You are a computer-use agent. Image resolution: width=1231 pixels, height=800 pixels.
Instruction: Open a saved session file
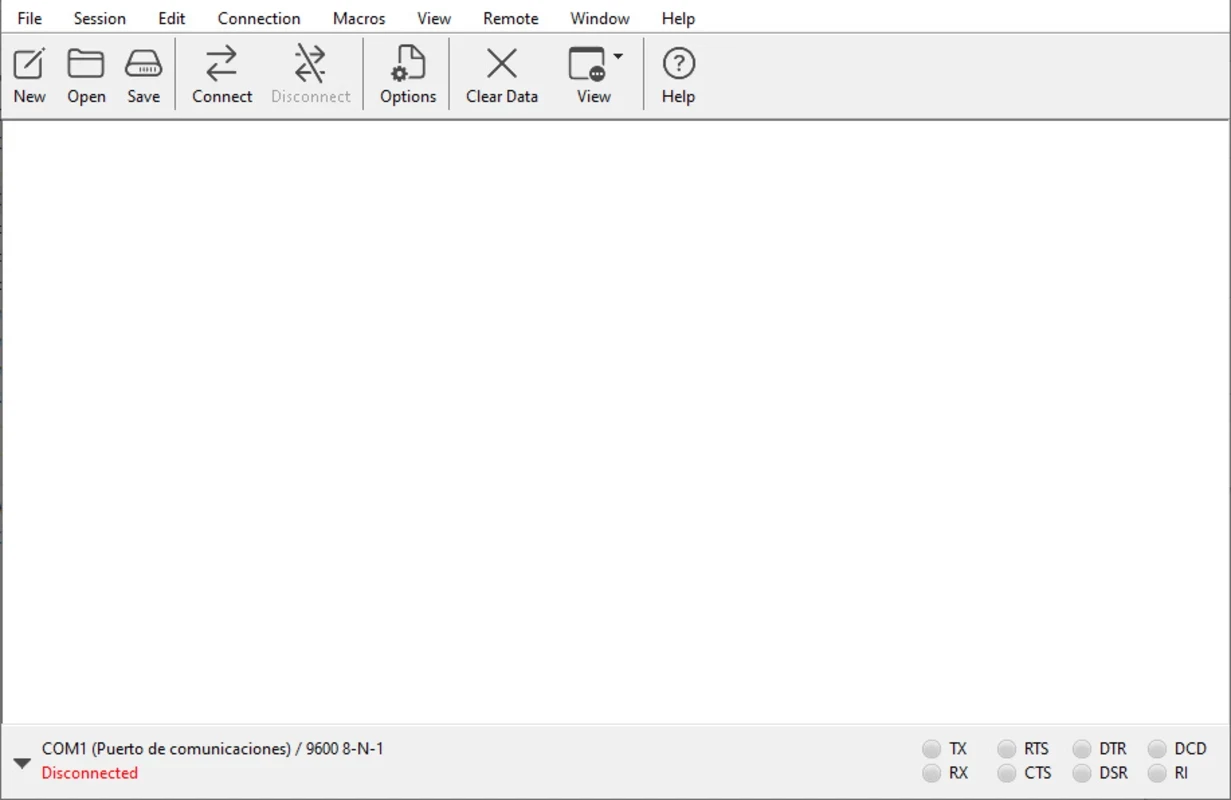click(86, 75)
